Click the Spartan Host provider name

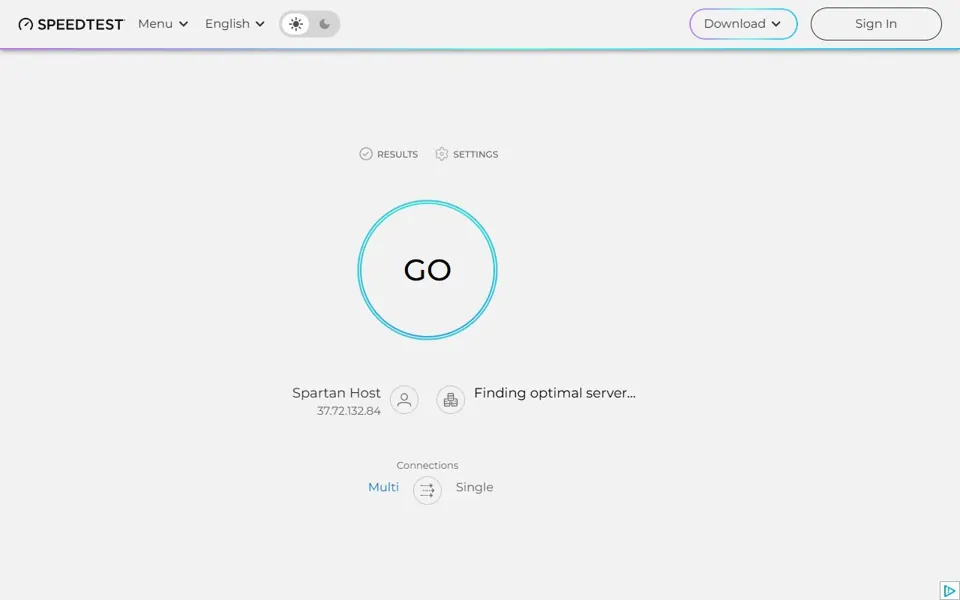pos(336,393)
